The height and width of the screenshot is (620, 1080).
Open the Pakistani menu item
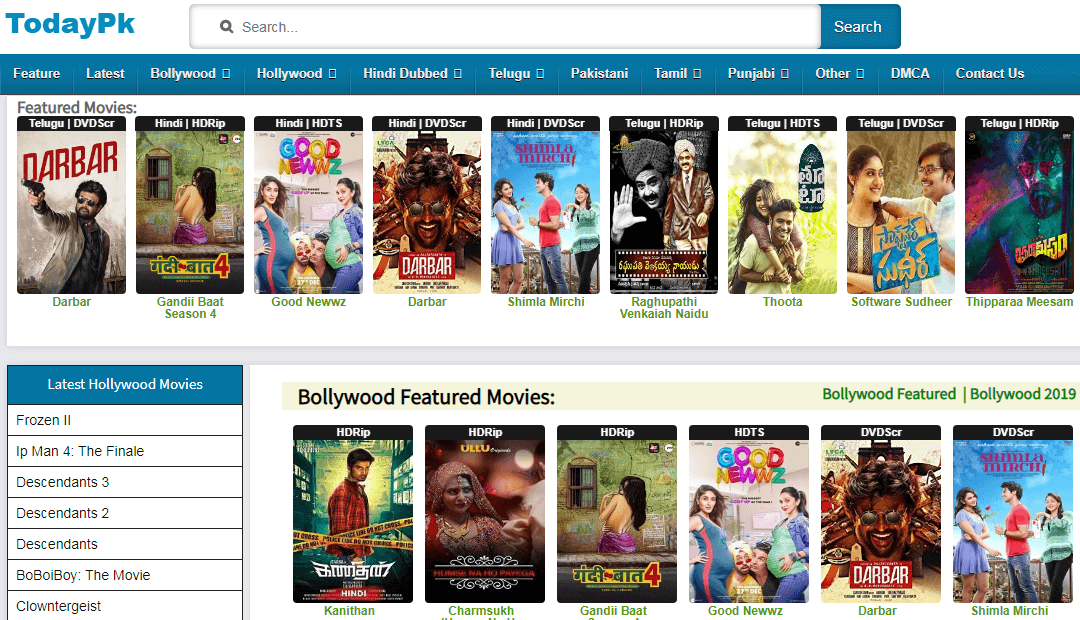pos(599,74)
